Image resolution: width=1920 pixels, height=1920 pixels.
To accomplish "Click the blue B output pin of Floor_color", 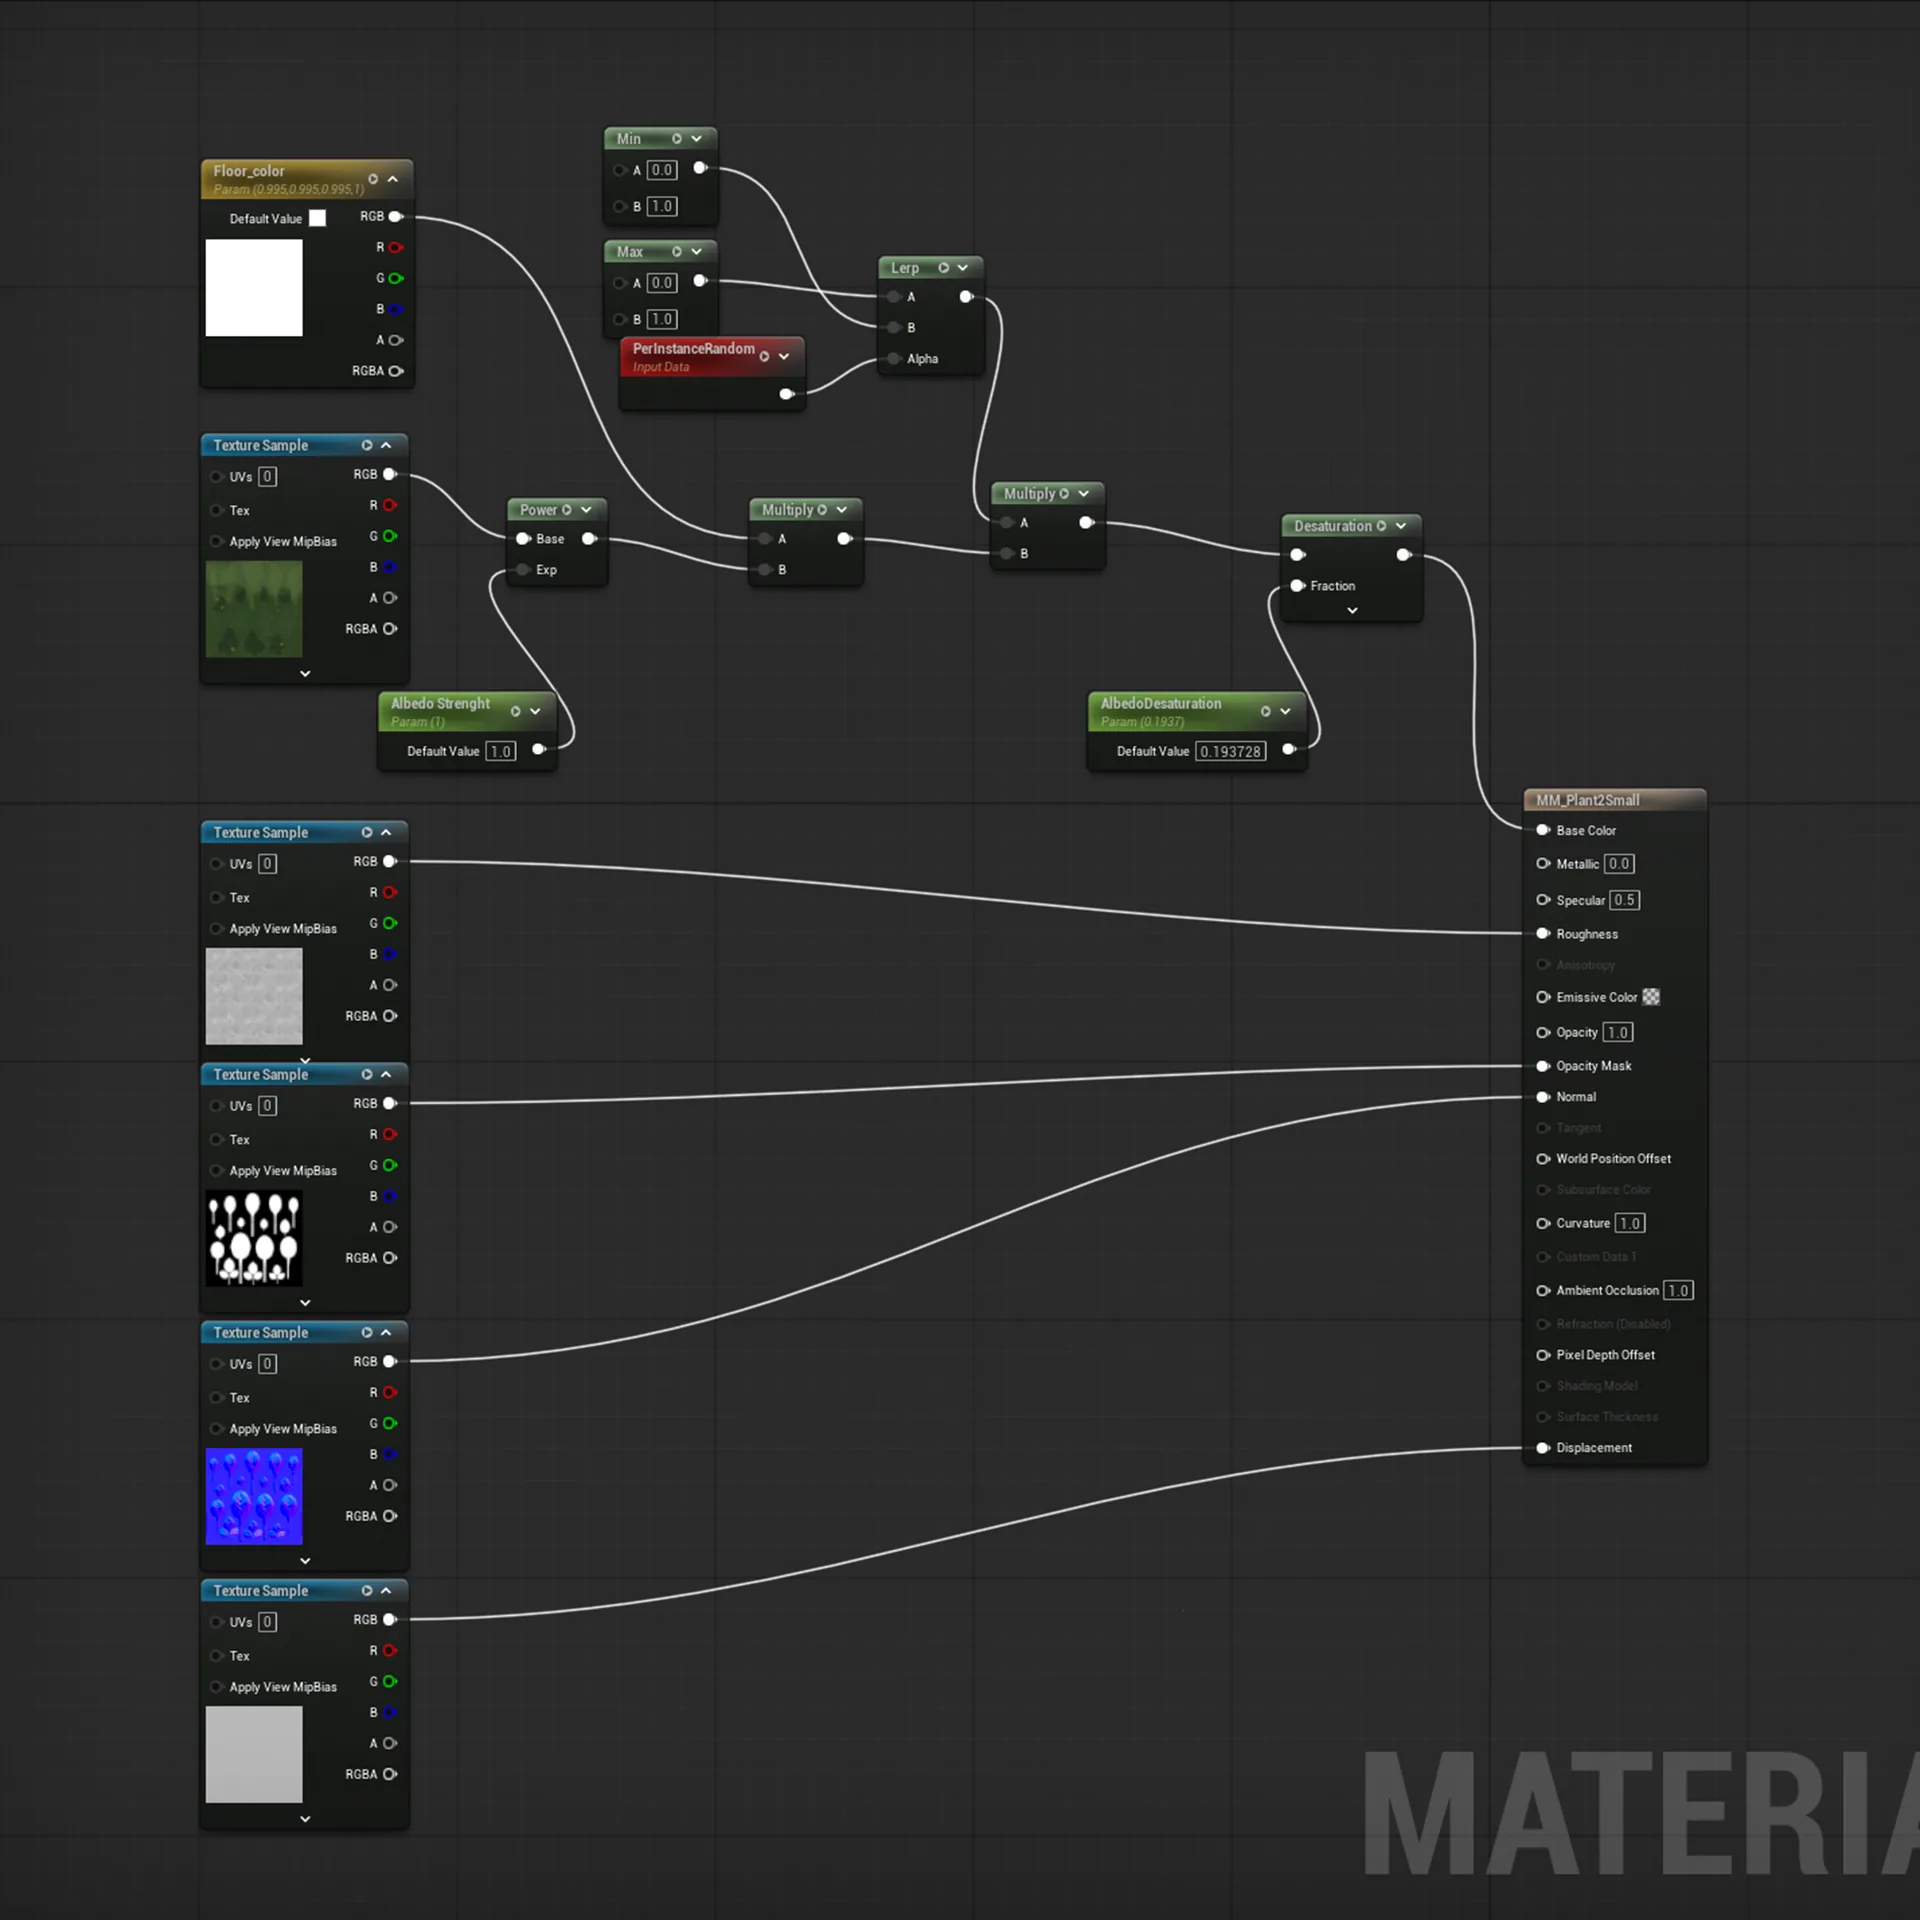I will pyautogui.click(x=396, y=309).
